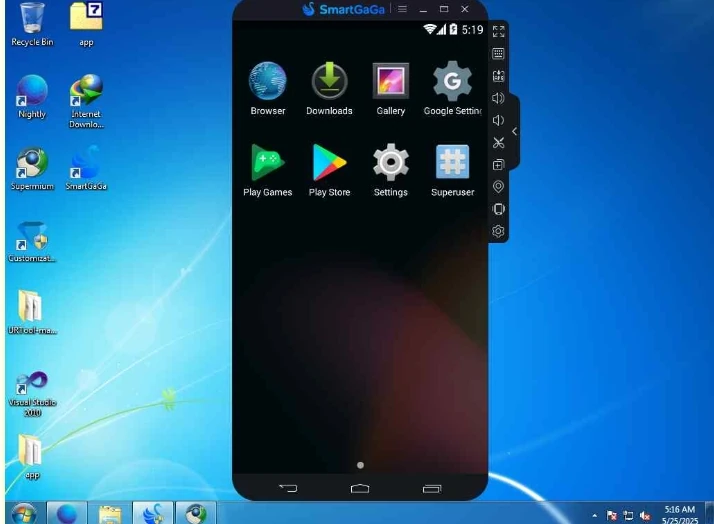Click the scissors screenshot icon
The height and width of the screenshot is (524, 714).
499,142
